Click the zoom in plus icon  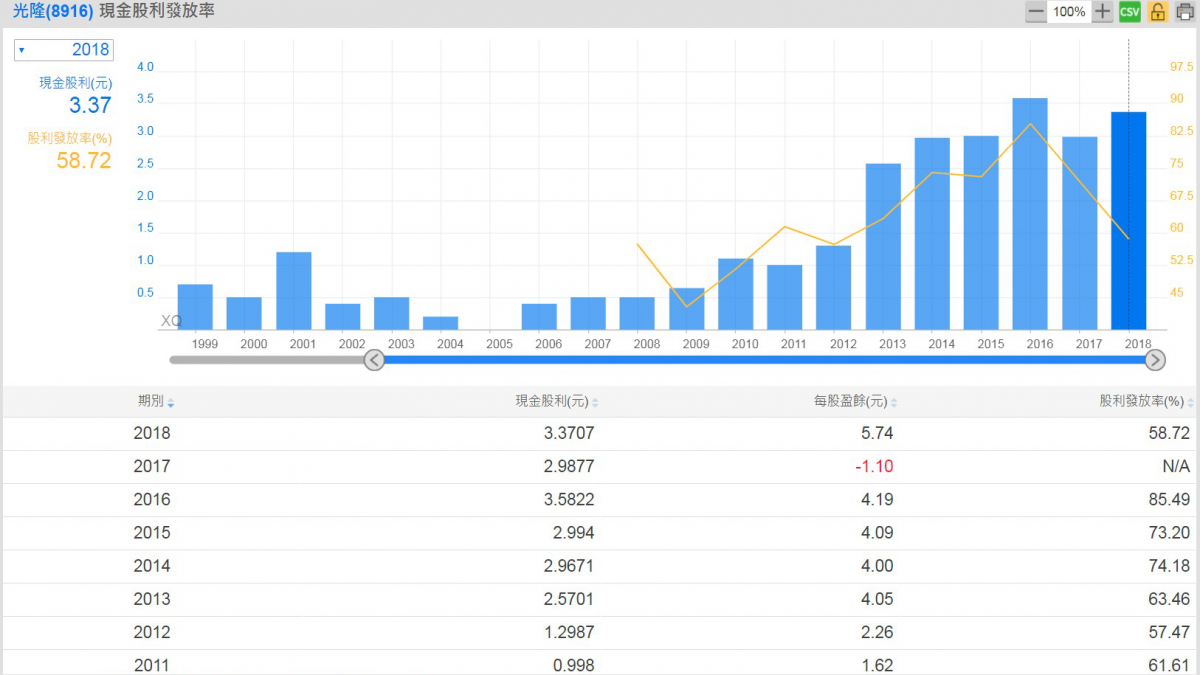[1102, 12]
